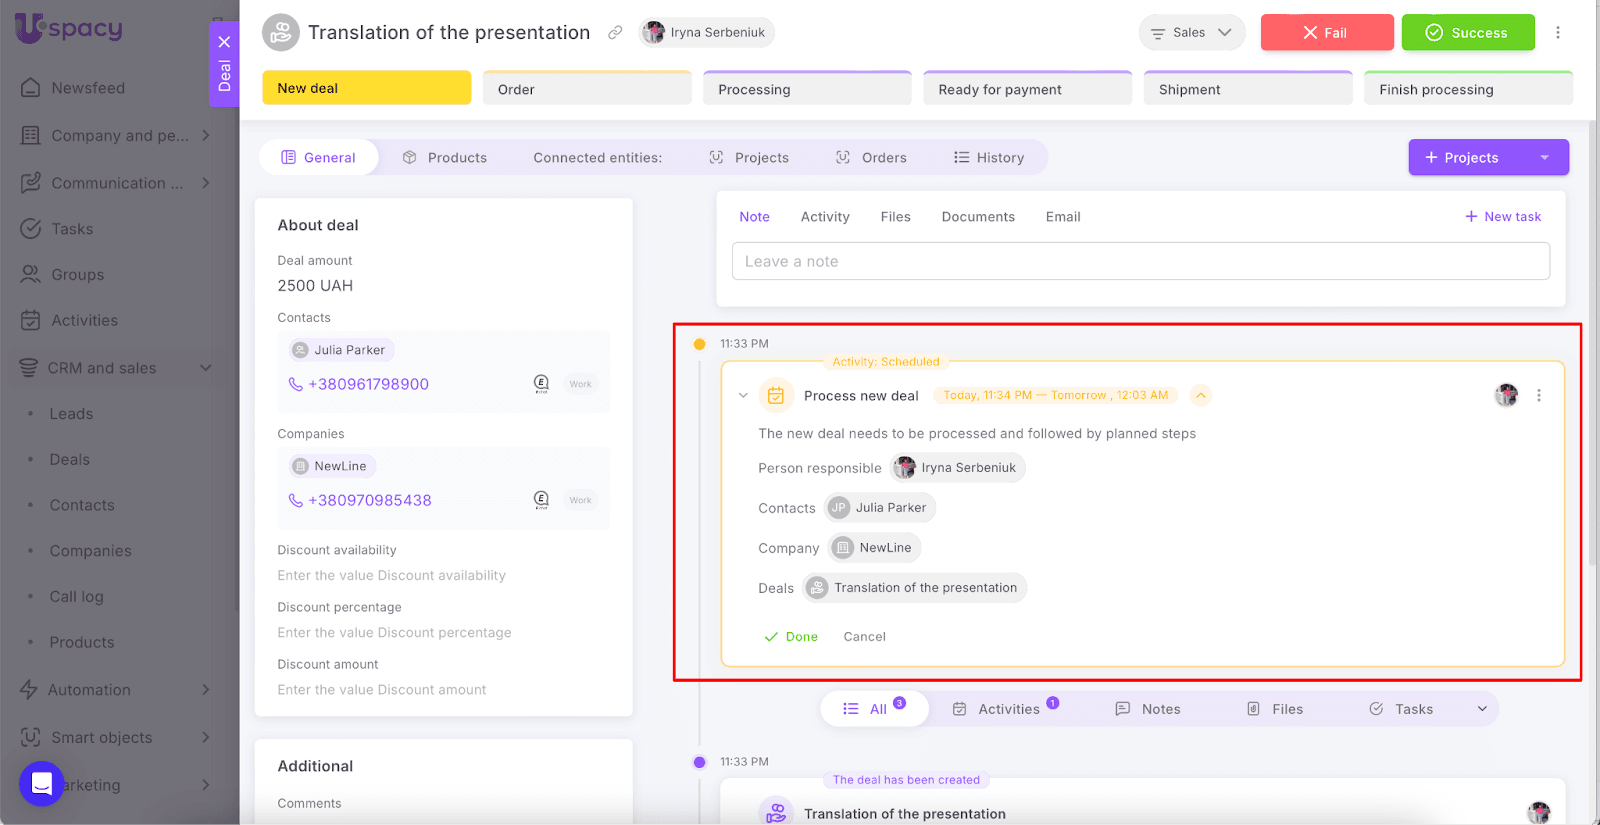
Task: Close the Deal side panel with X
Action: 224,42
